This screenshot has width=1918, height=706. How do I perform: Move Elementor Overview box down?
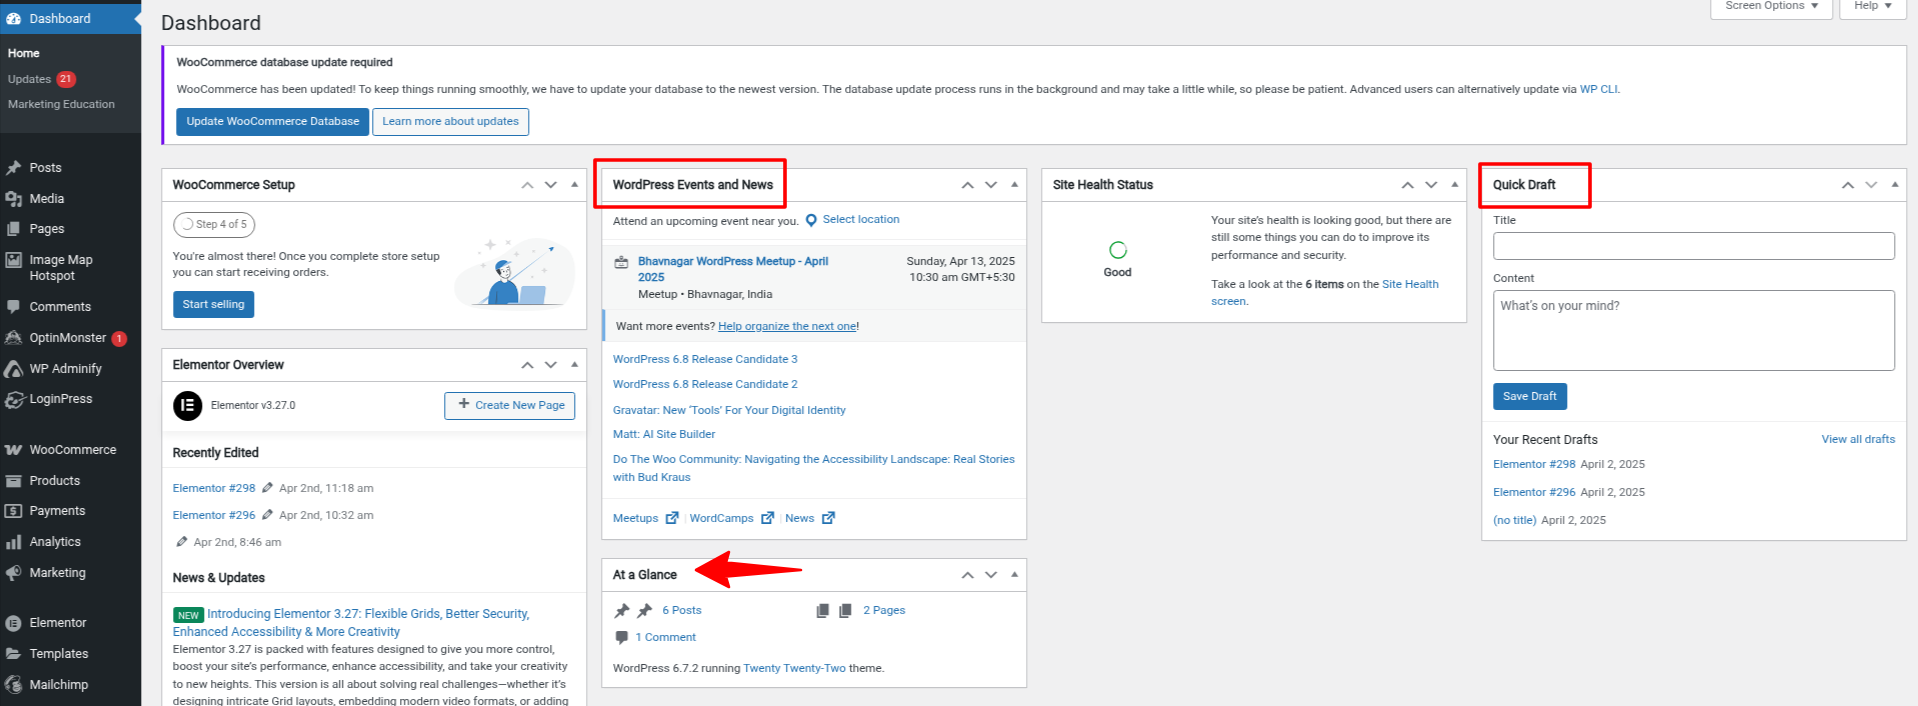point(550,365)
